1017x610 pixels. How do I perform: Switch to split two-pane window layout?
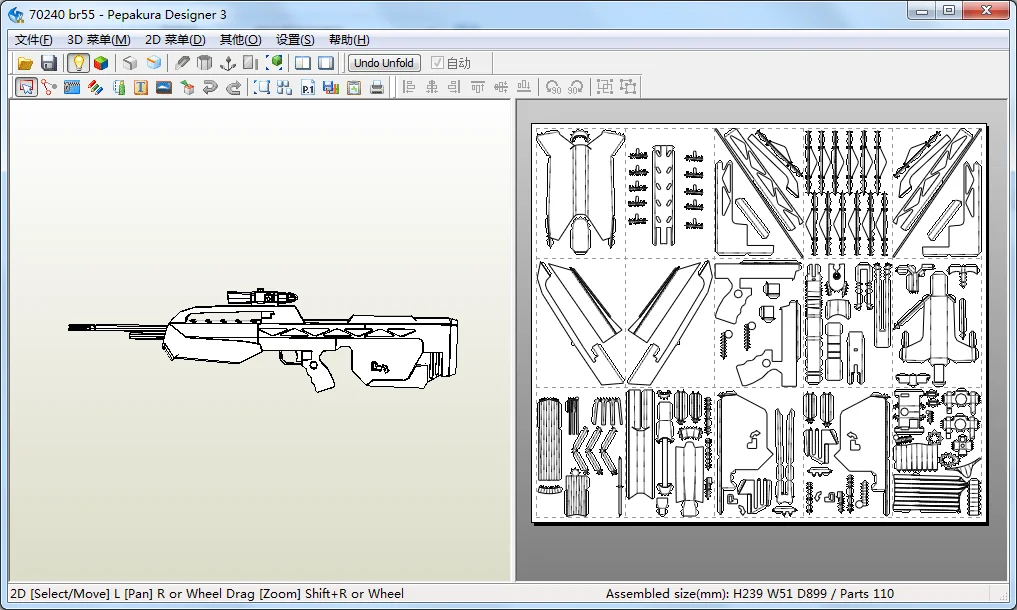click(303, 63)
